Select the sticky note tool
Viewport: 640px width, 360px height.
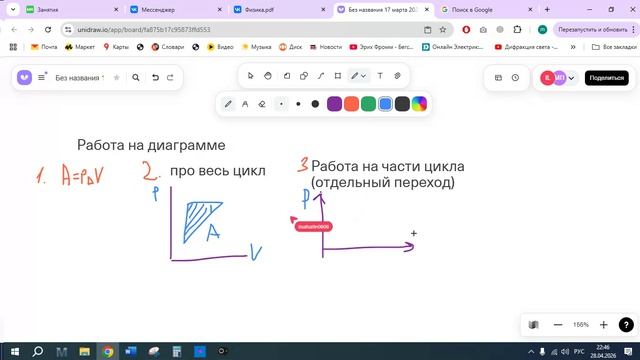[x=287, y=76]
